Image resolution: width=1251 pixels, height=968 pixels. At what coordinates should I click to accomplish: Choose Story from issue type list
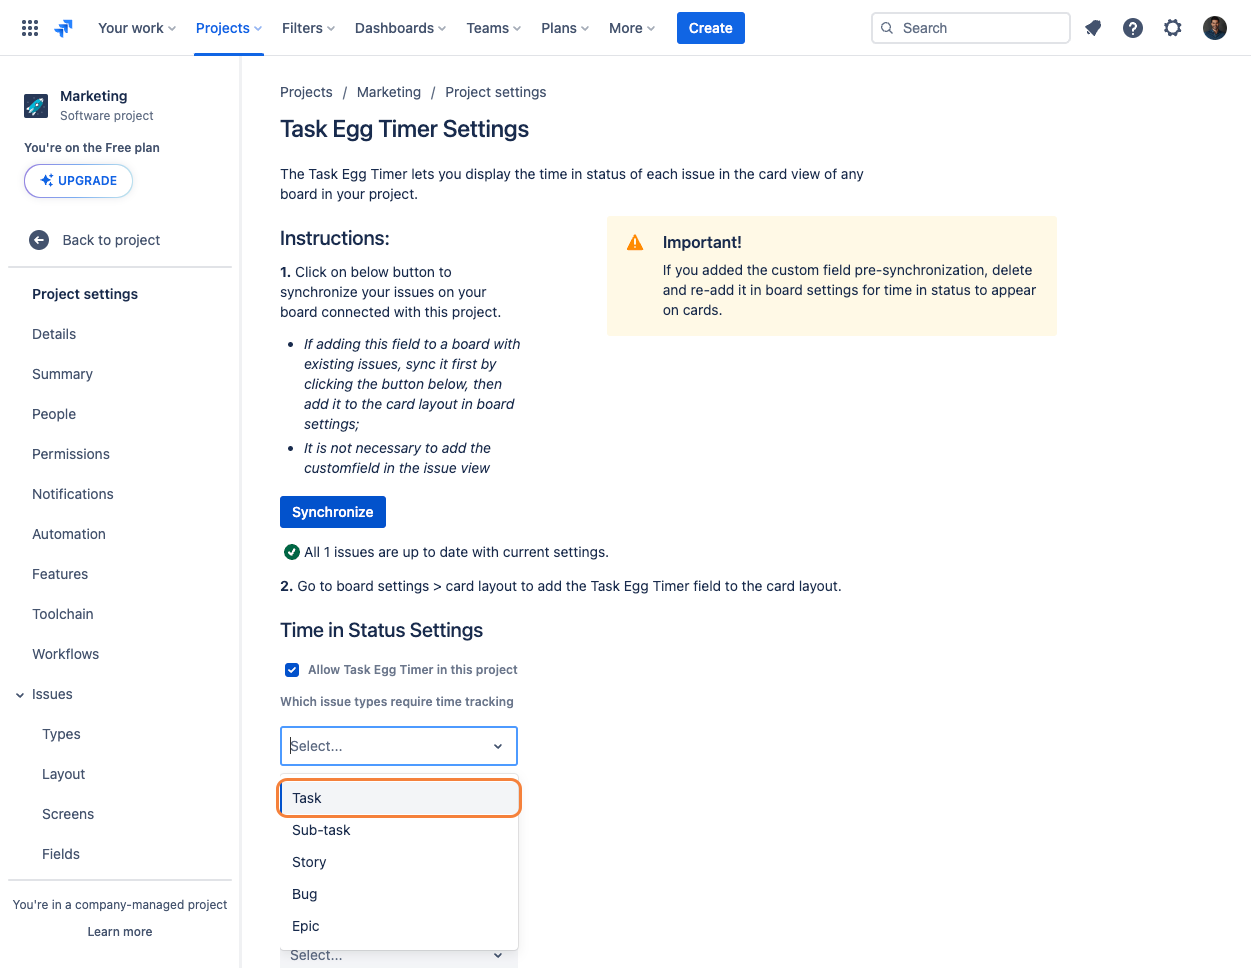tap(399, 862)
